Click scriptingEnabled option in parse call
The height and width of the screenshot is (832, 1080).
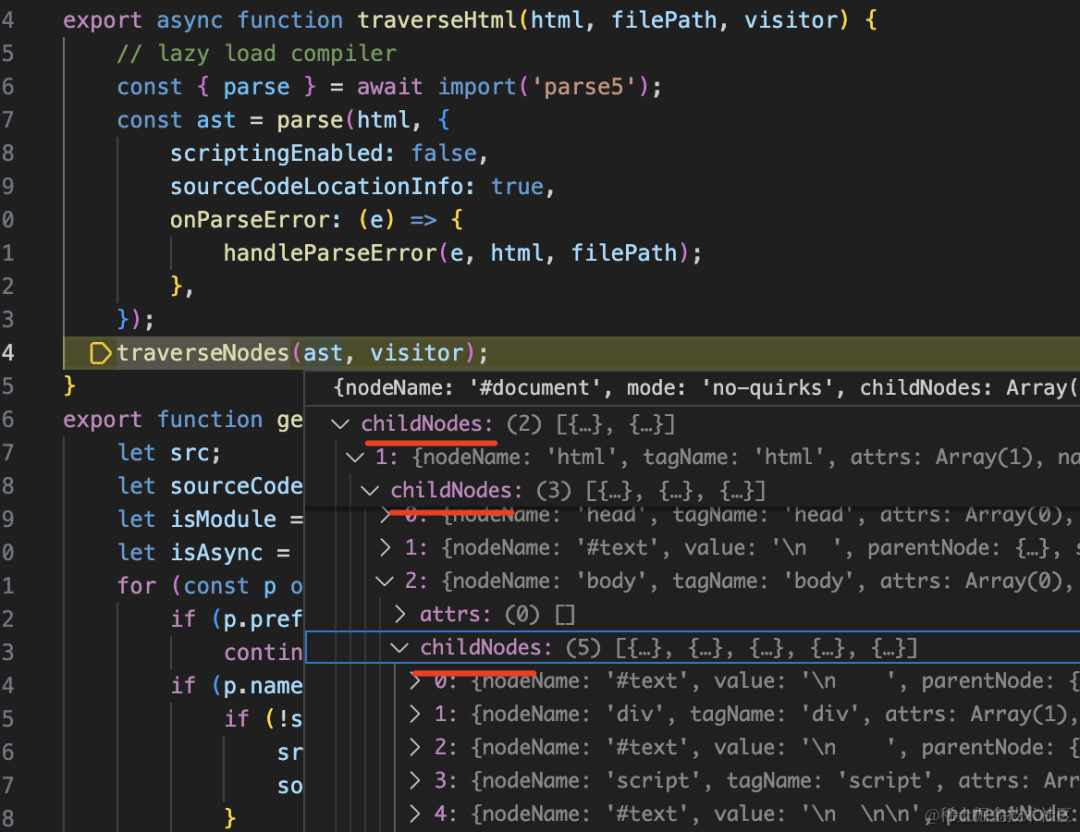(277, 153)
